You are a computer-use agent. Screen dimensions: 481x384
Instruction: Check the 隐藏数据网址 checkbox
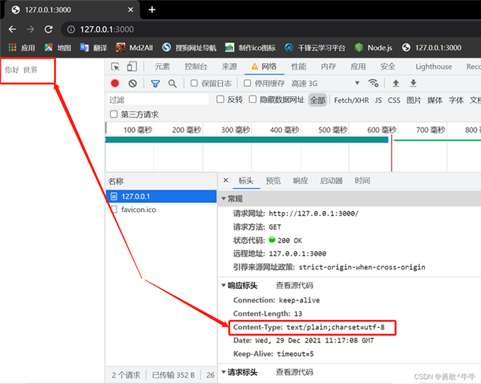coord(253,99)
